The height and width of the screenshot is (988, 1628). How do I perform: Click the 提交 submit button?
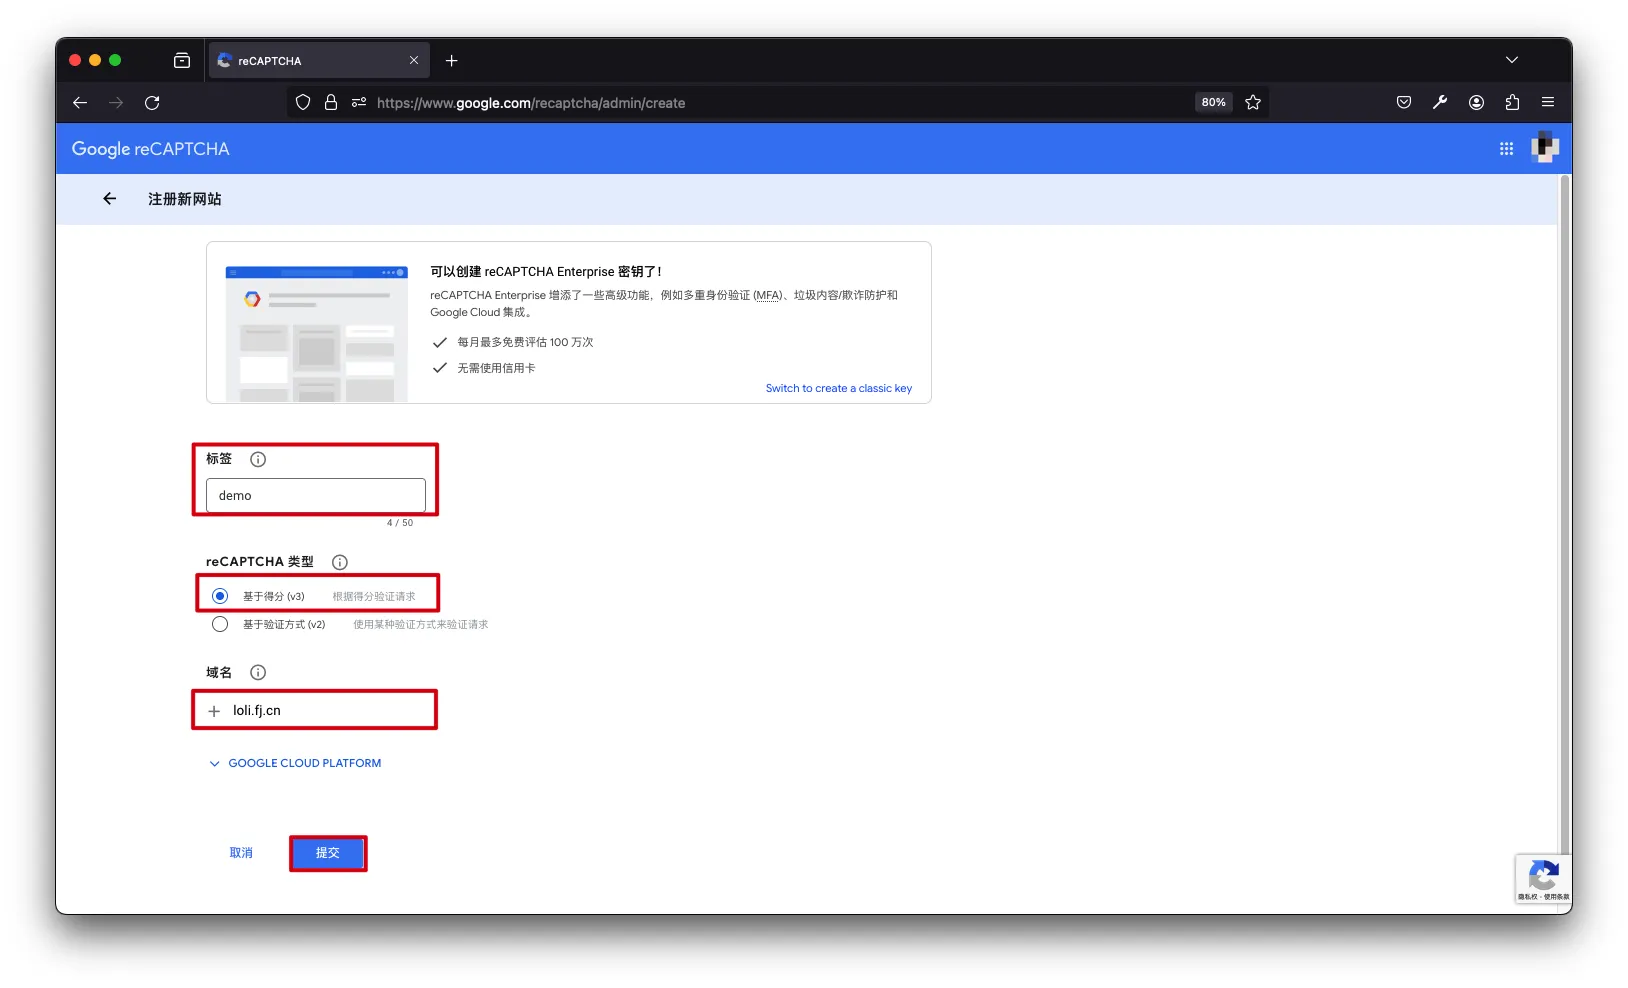[x=328, y=853]
